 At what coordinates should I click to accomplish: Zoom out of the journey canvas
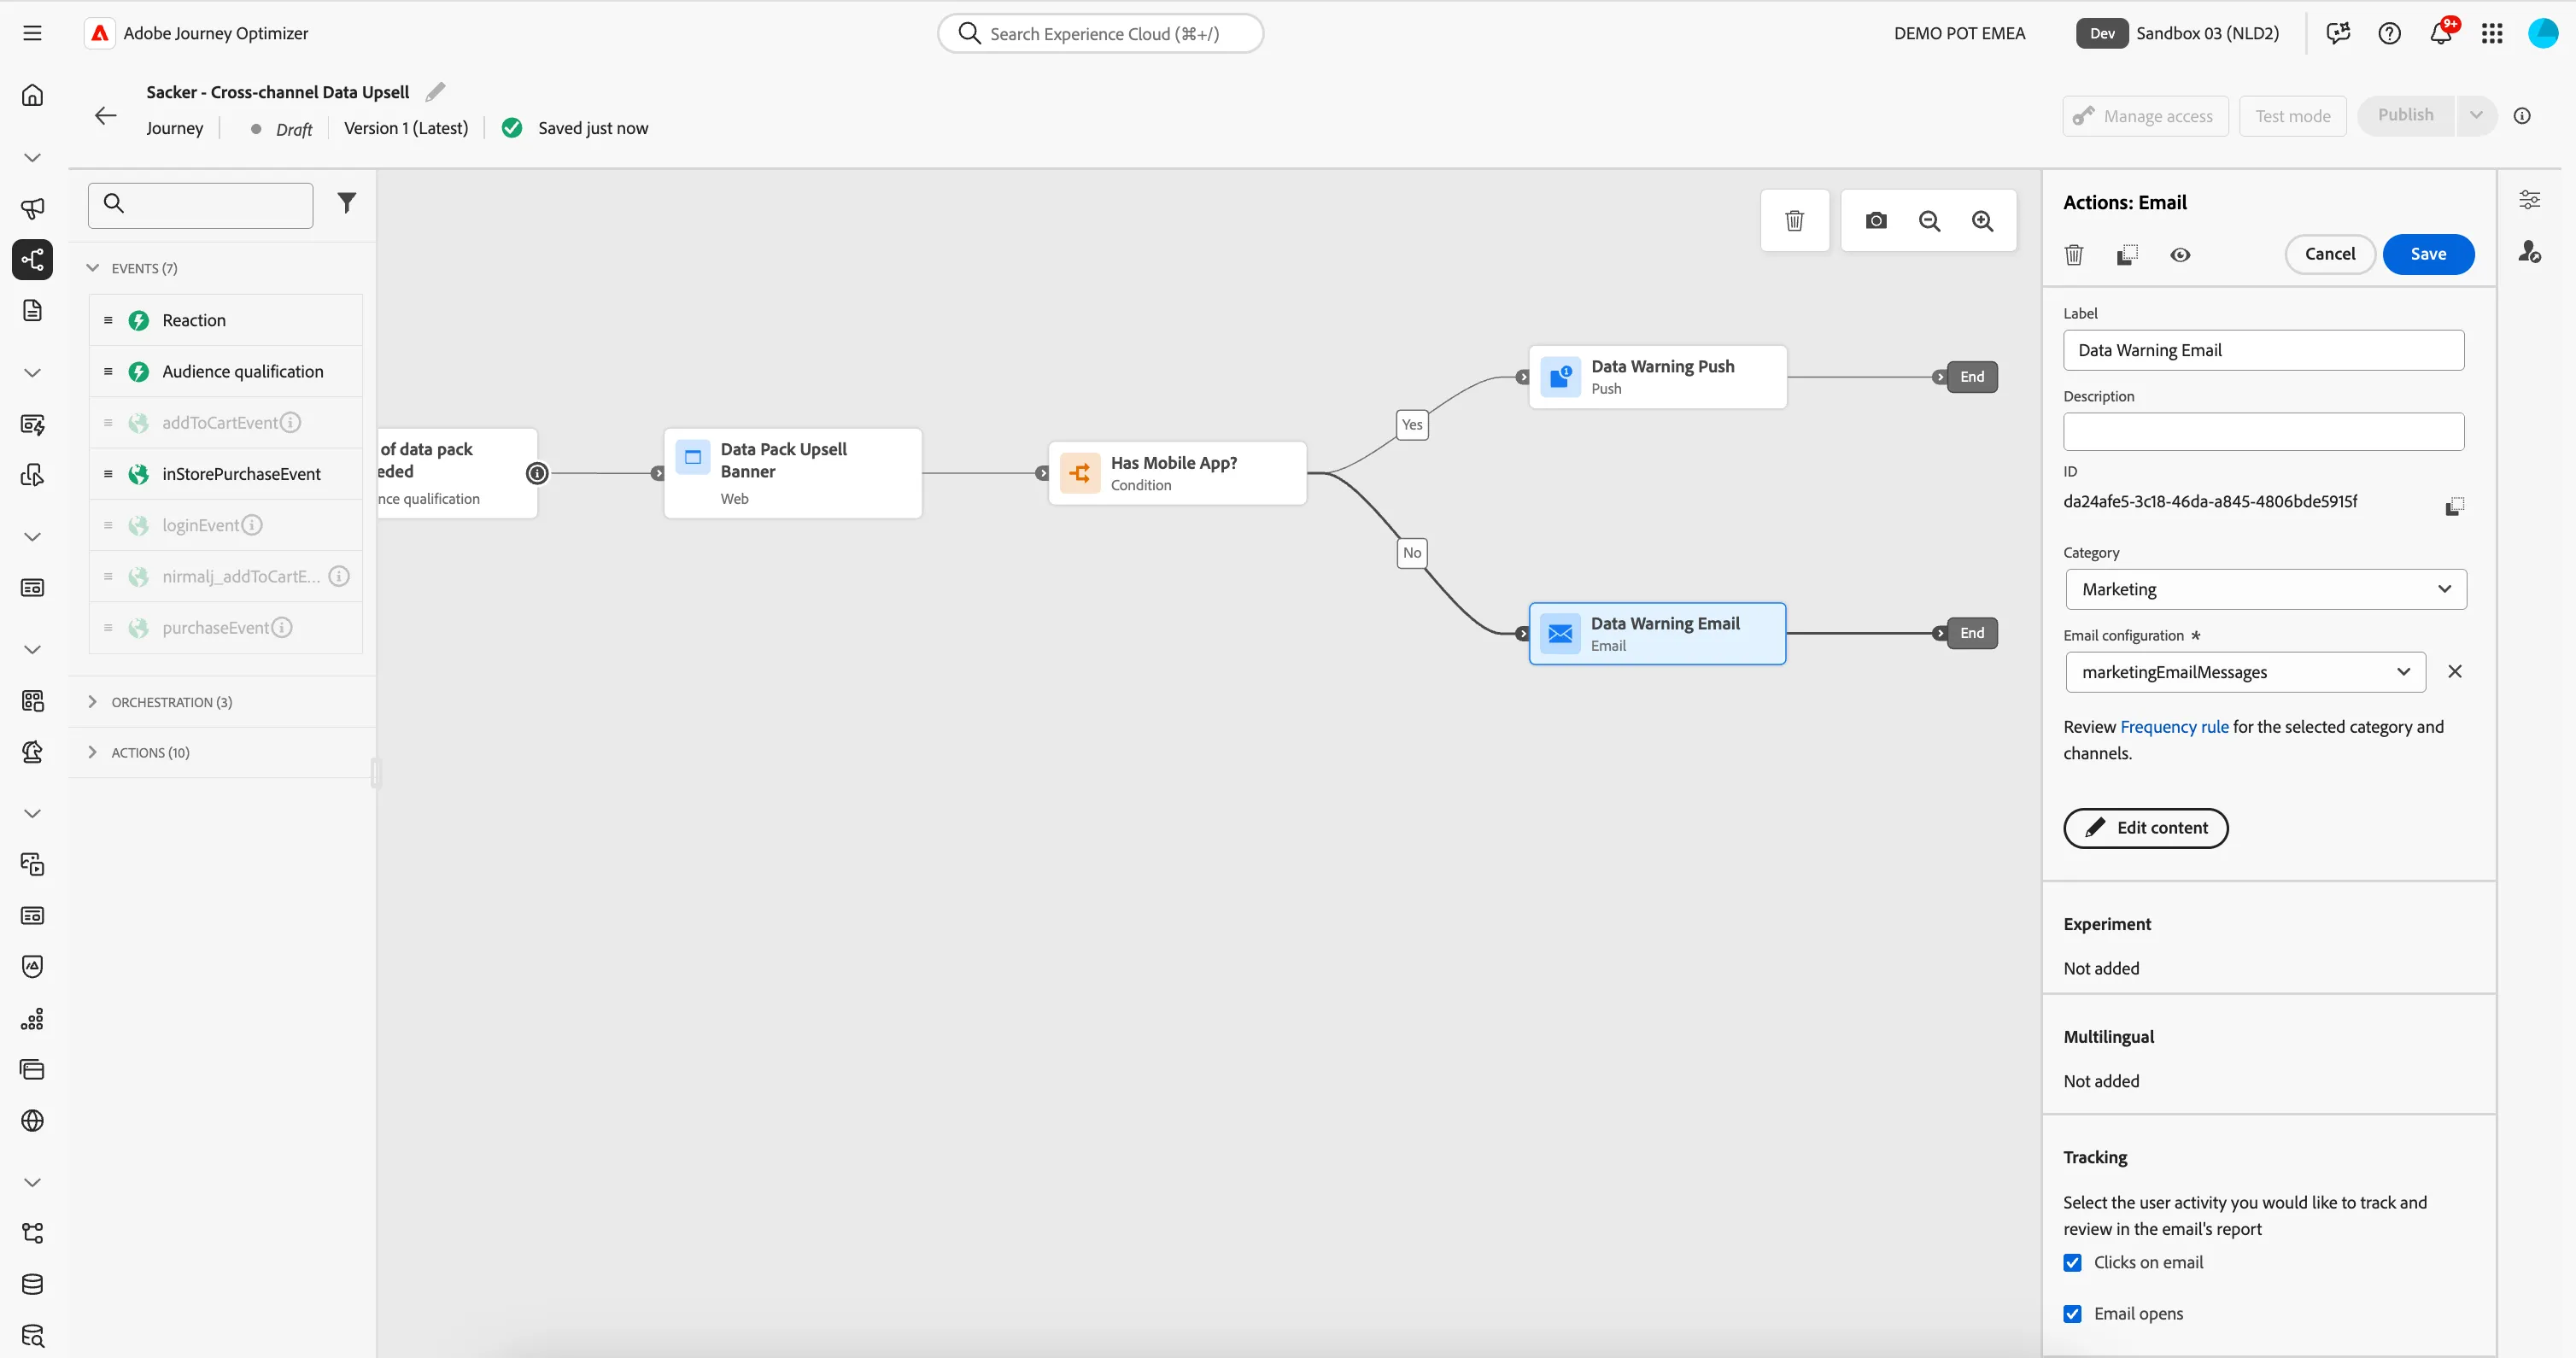(x=1929, y=220)
